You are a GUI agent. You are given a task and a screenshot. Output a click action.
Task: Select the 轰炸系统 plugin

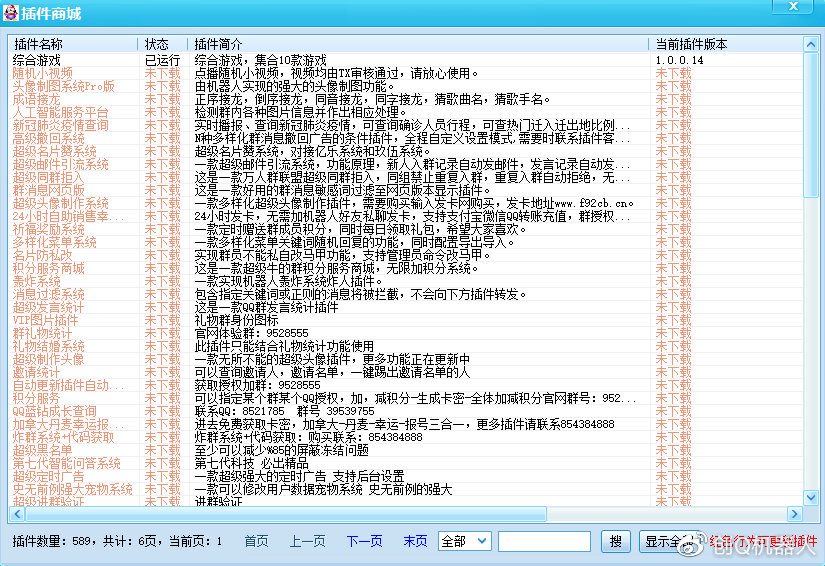36,281
